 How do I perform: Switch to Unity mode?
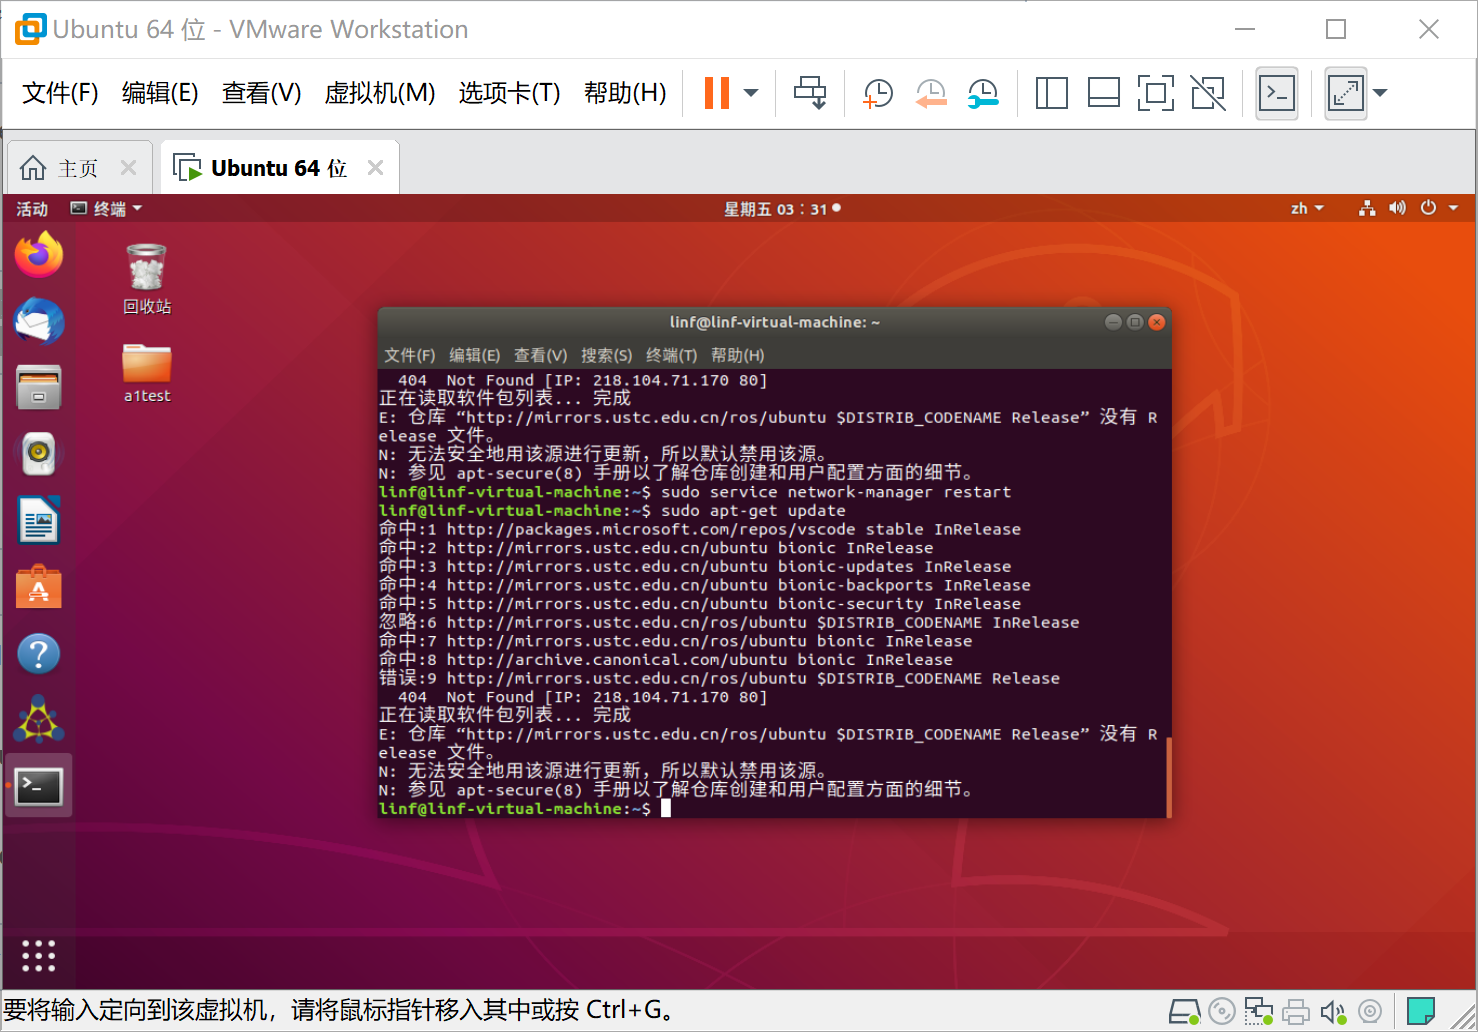[x=1208, y=93]
